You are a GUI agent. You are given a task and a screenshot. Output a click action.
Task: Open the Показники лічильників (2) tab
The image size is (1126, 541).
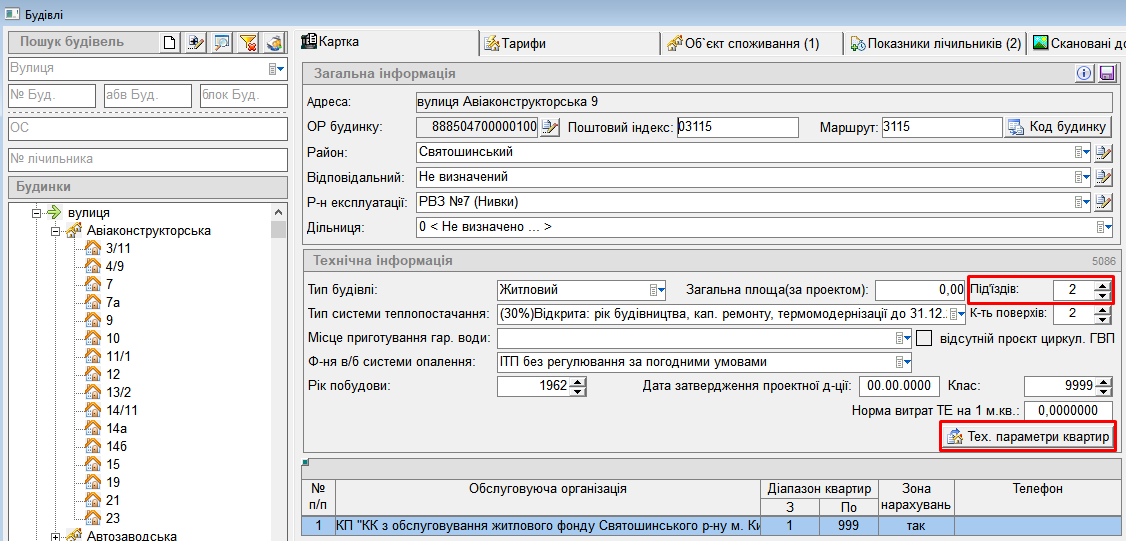click(x=935, y=43)
